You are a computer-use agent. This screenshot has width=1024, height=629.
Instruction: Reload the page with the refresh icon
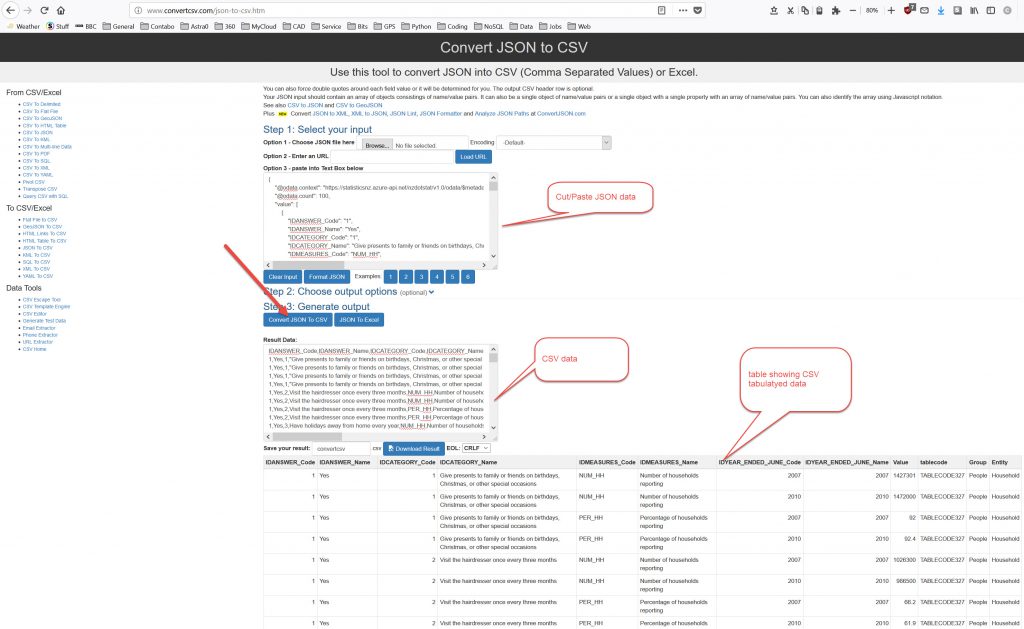[45, 10]
